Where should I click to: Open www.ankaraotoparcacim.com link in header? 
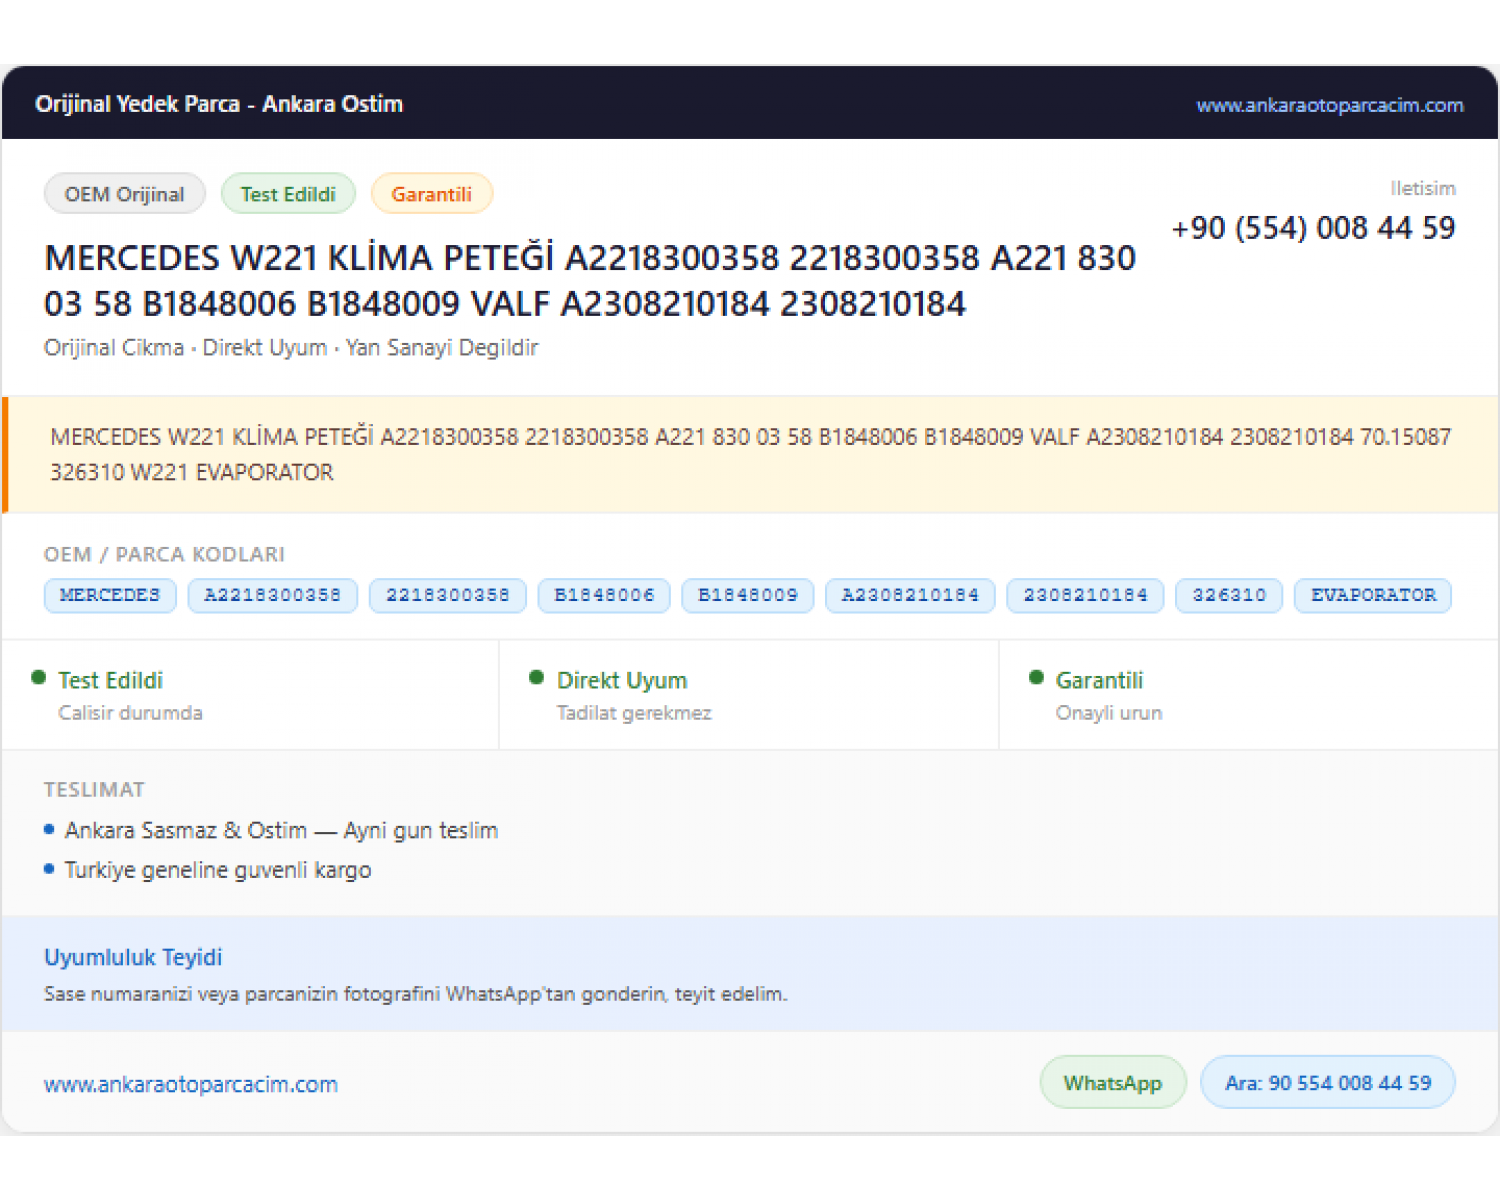point(1330,105)
